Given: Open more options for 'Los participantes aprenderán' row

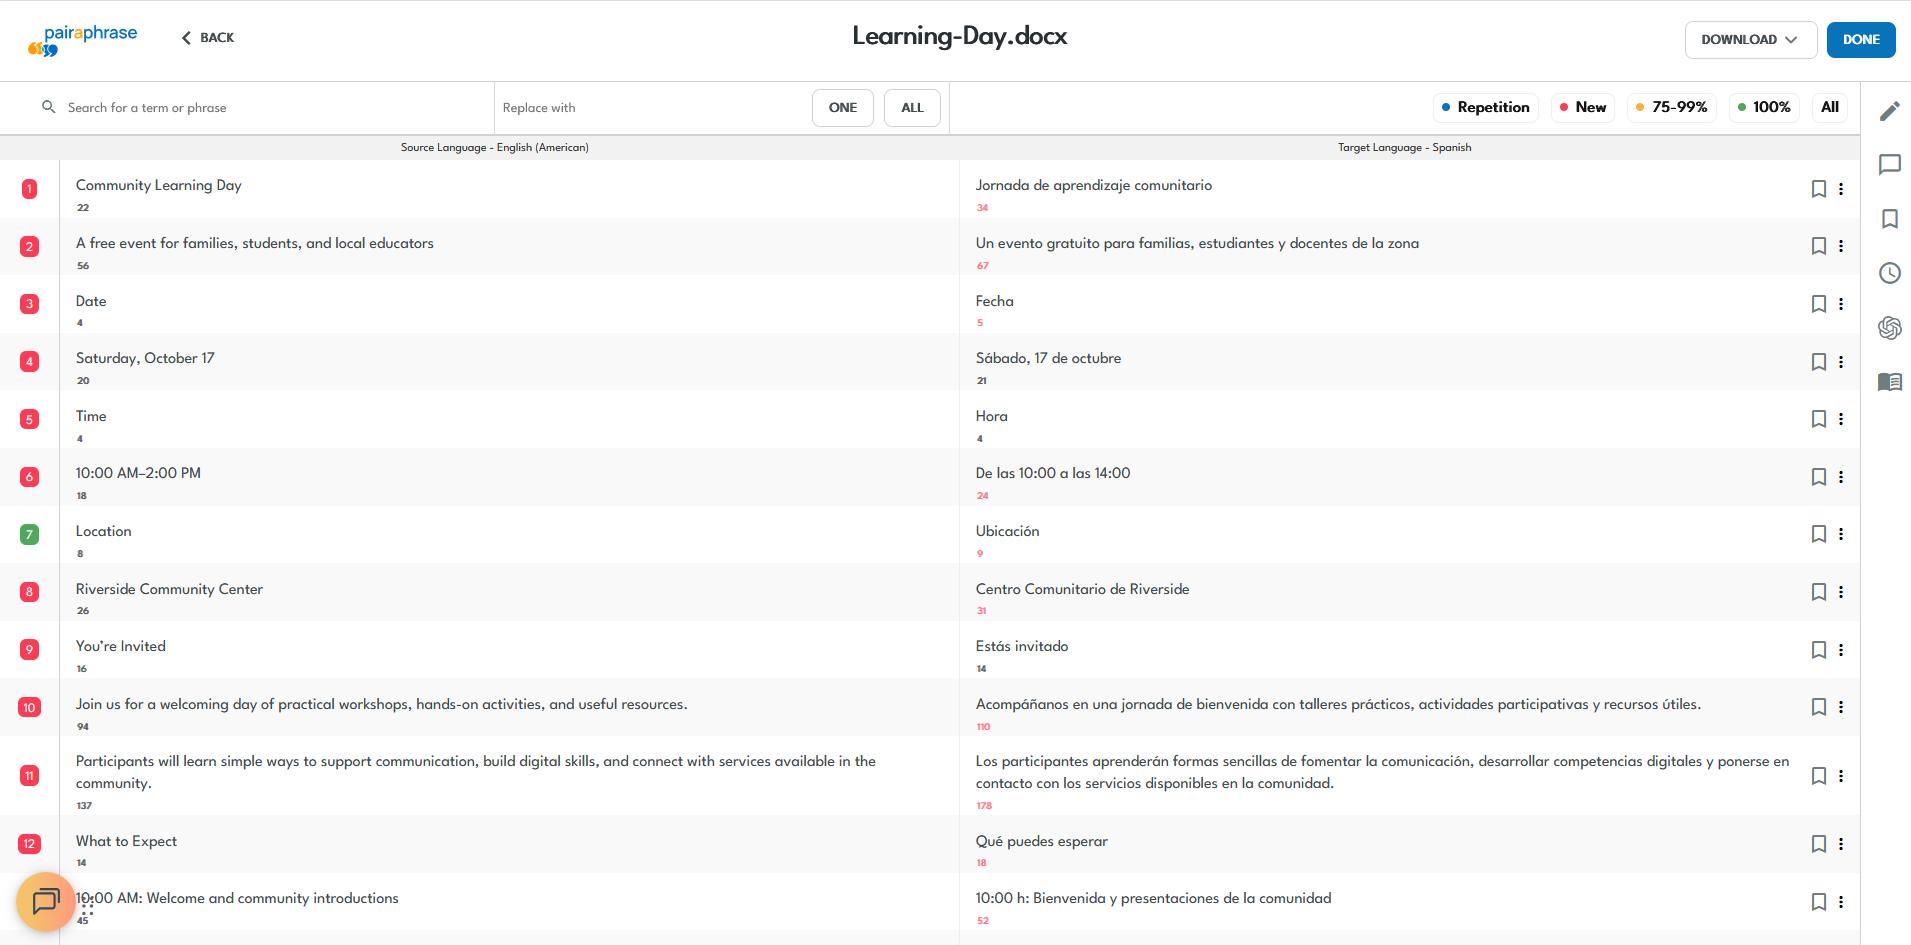Looking at the screenshot, I should click(1841, 776).
